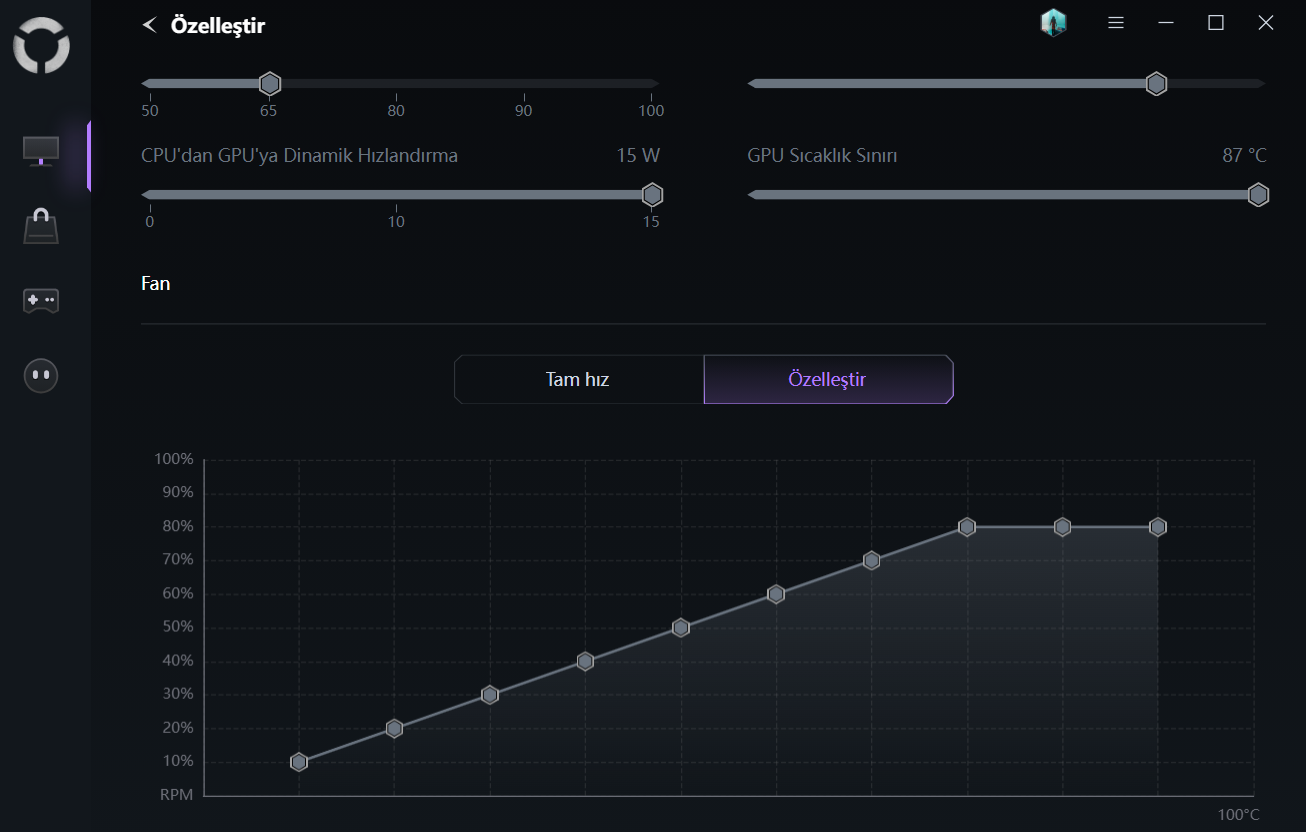Open the shopping bag store in sidebar
The image size is (1306, 832).
pyautogui.click(x=41, y=225)
